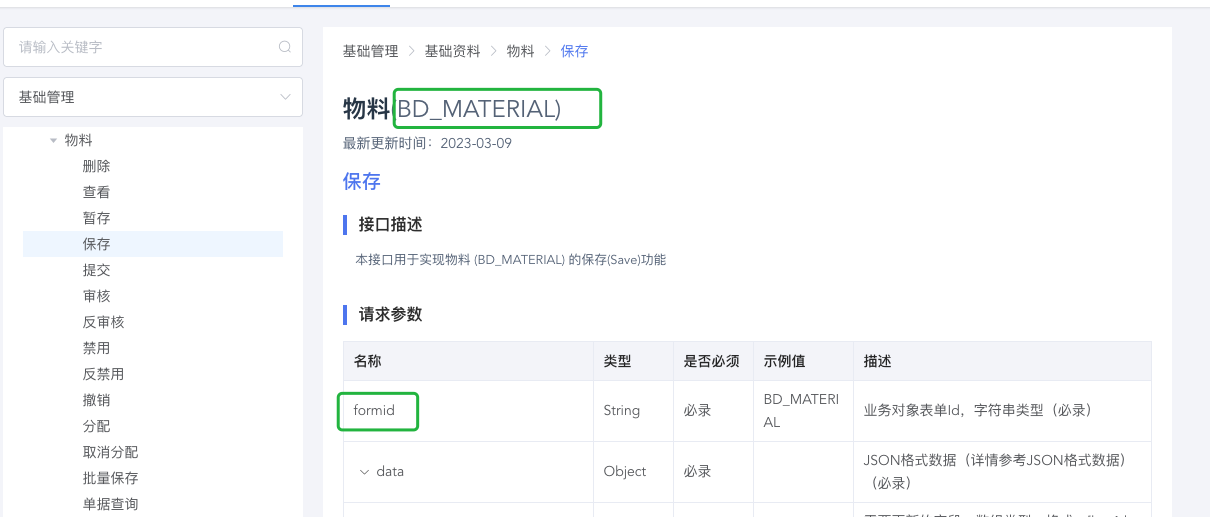The height and width of the screenshot is (517, 1210).
Task: Select 删除 in the sidebar tree
Action: click(97, 166)
